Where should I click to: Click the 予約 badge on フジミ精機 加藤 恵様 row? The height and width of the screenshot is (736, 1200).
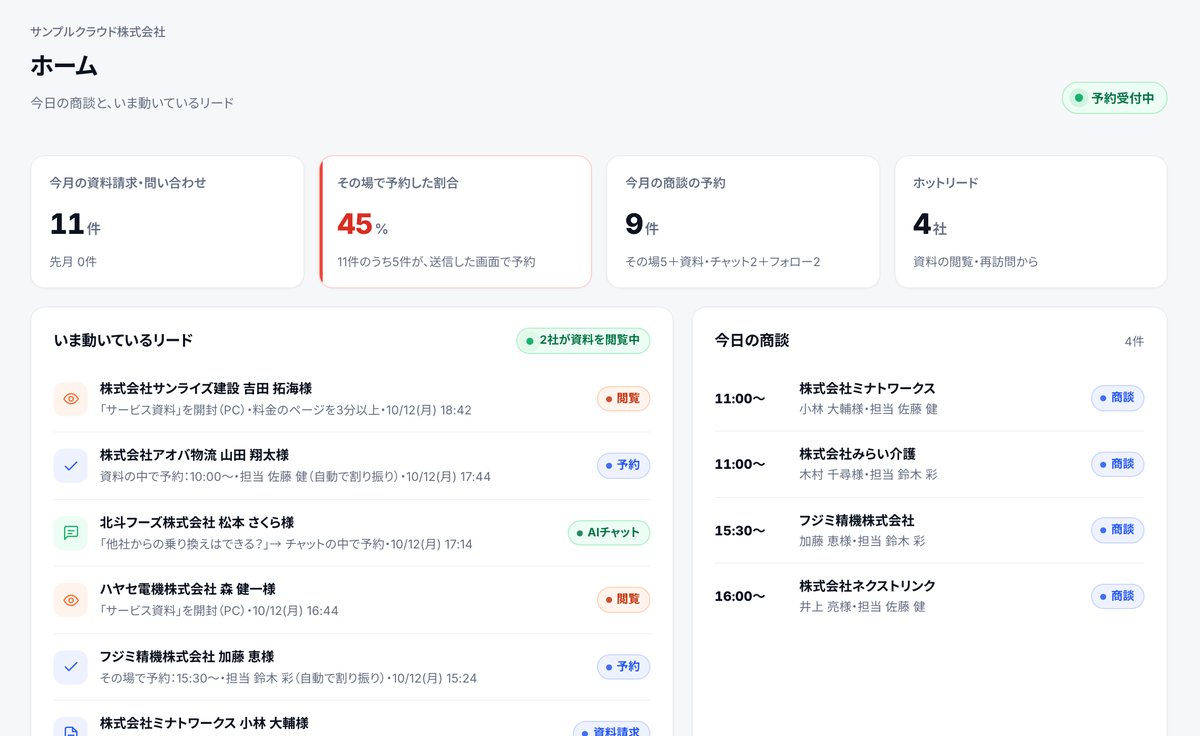coord(623,666)
